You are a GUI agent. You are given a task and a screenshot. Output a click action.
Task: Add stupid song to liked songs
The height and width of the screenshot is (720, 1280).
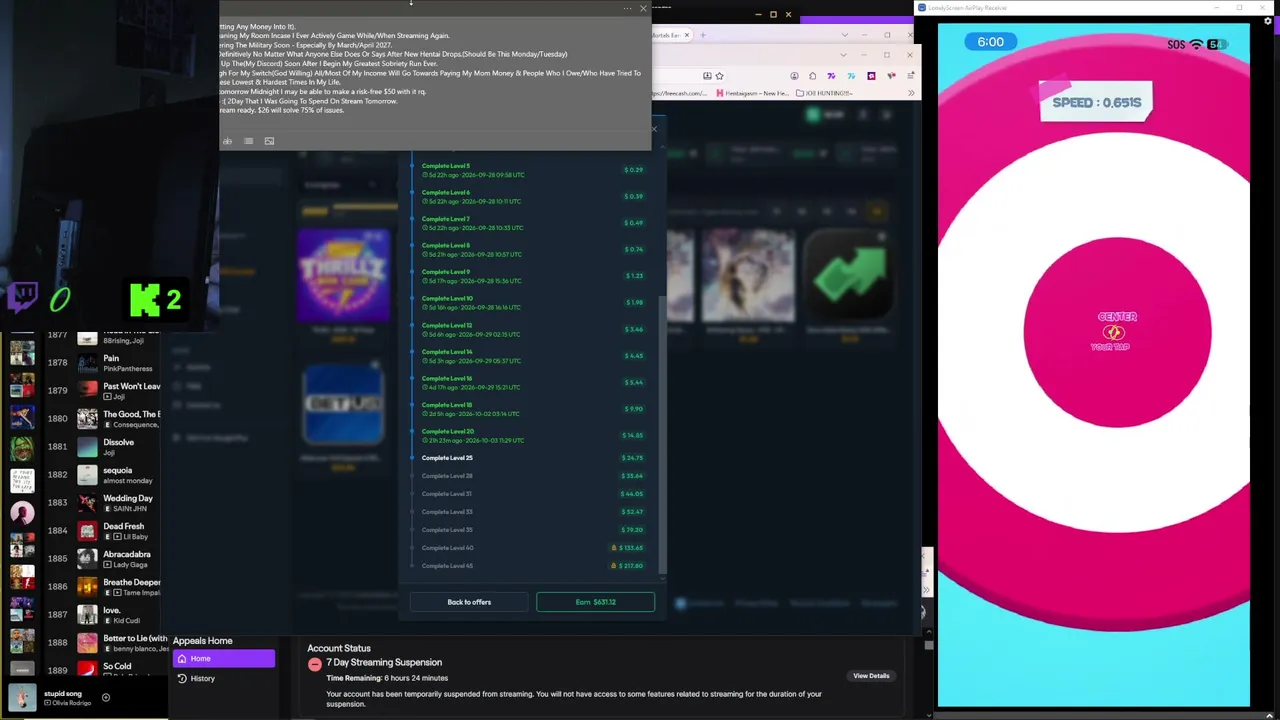click(106, 698)
